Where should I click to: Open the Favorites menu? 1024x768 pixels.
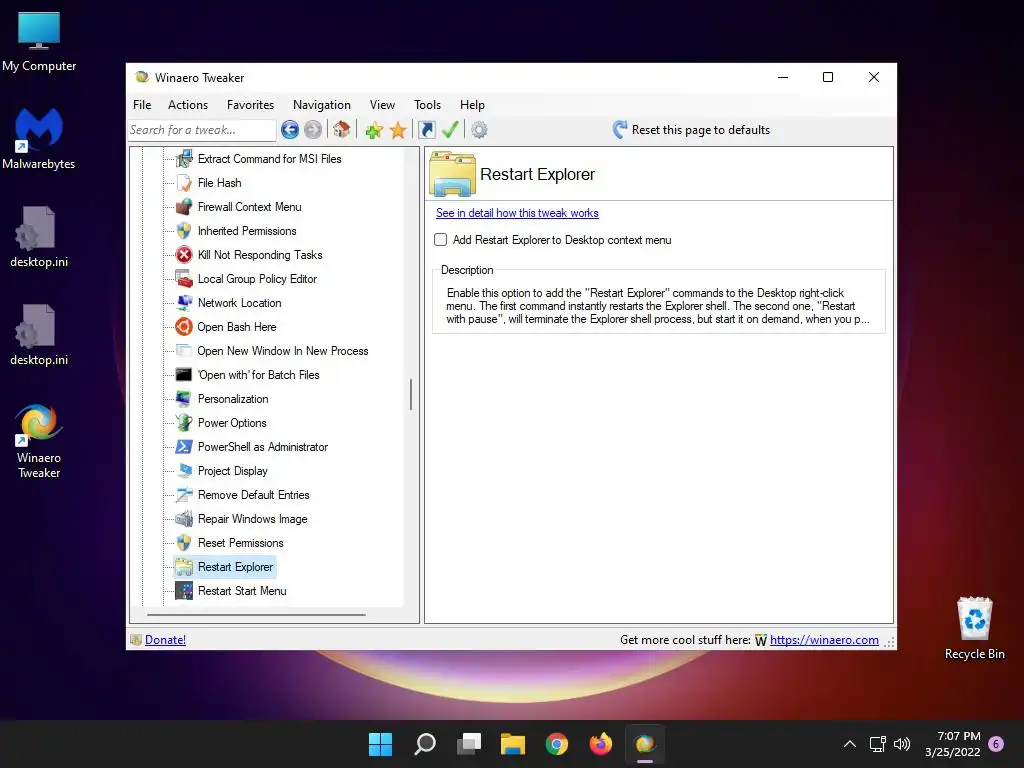click(x=250, y=104)
